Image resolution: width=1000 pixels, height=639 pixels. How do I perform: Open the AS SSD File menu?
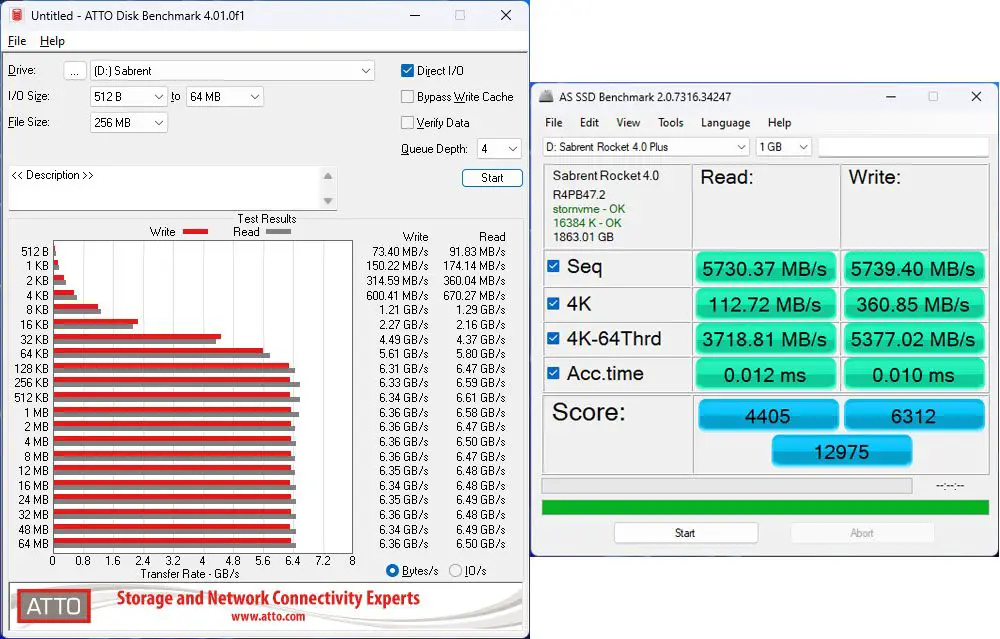[x=554, y=122]
